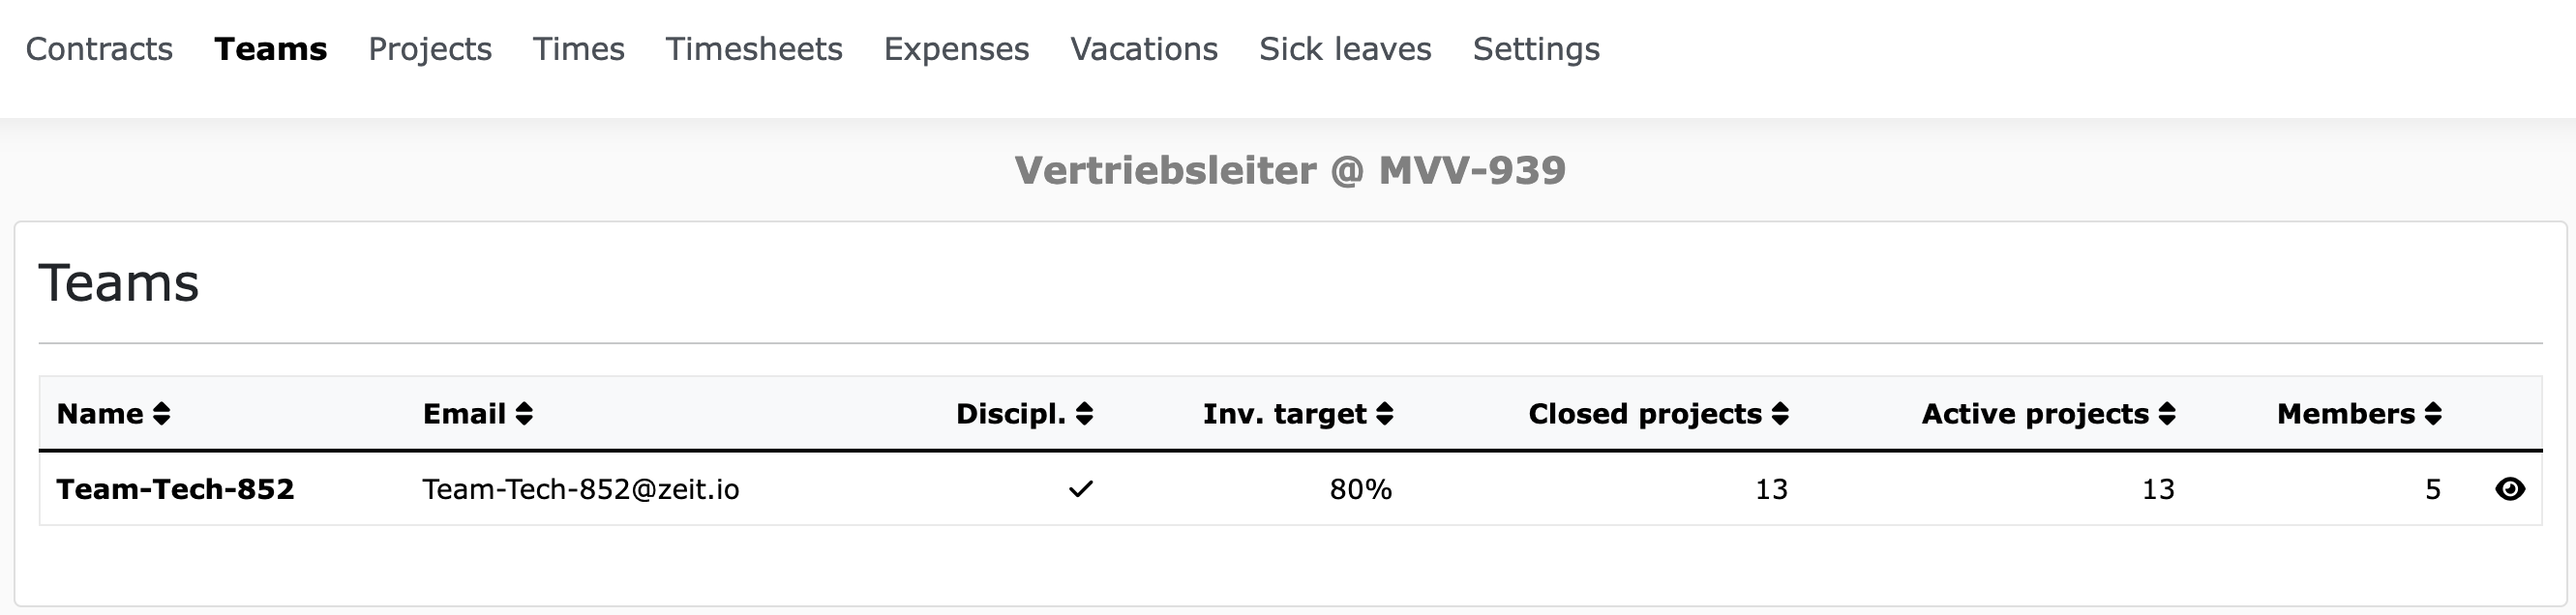Image resolution: width=2576 pixels, height=615 pixels.
Task: Go to the Timesheets section
Action: coord(754,49)
